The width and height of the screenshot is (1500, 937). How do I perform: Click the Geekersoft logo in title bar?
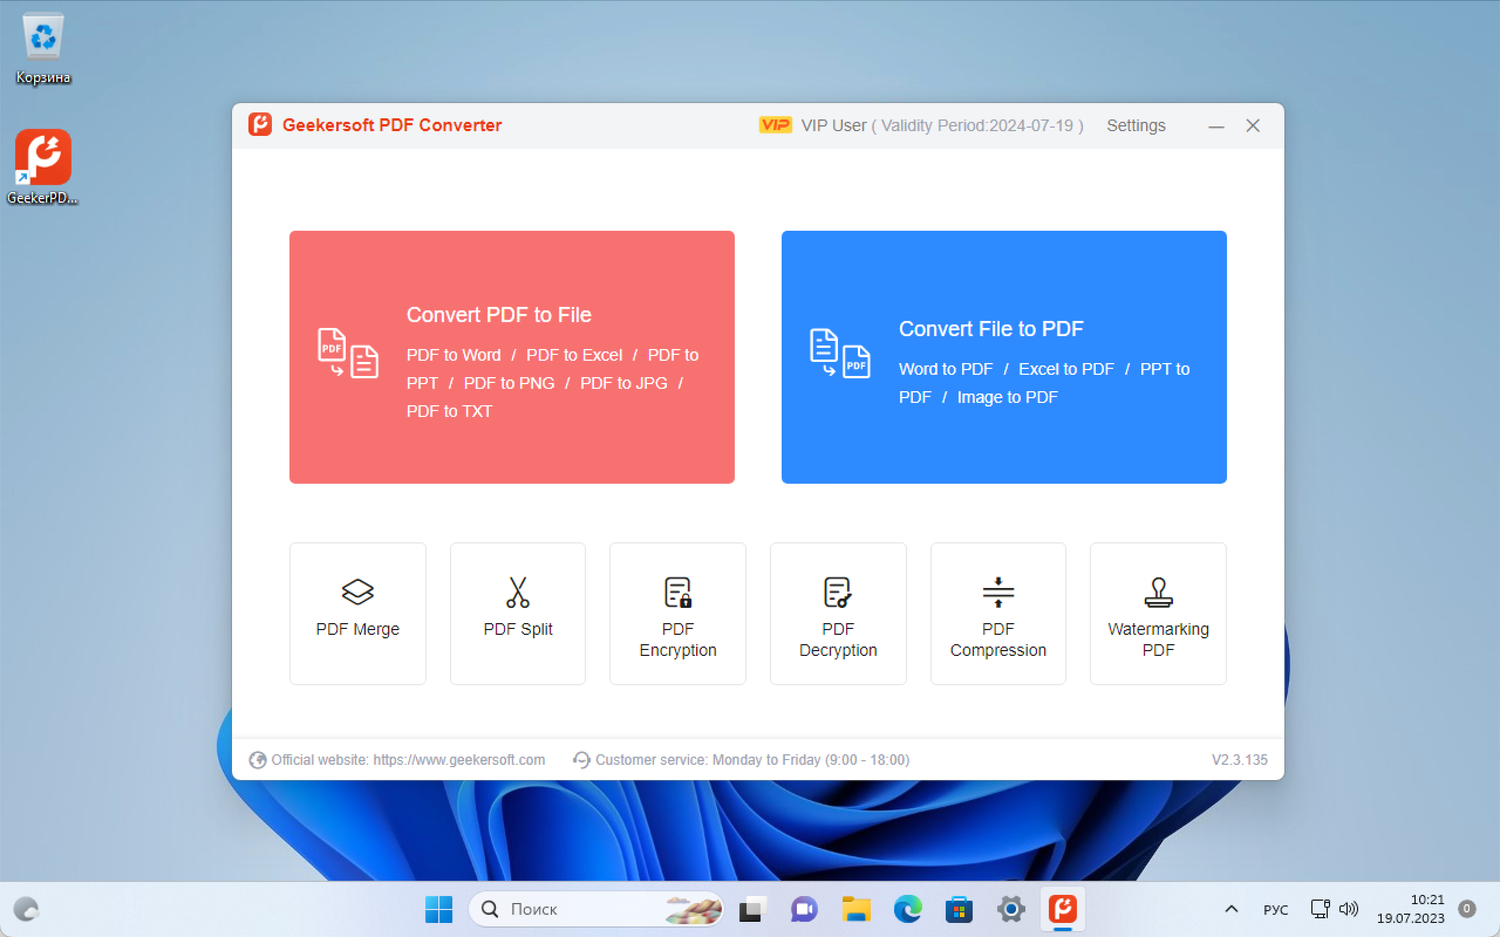point(260,125)
